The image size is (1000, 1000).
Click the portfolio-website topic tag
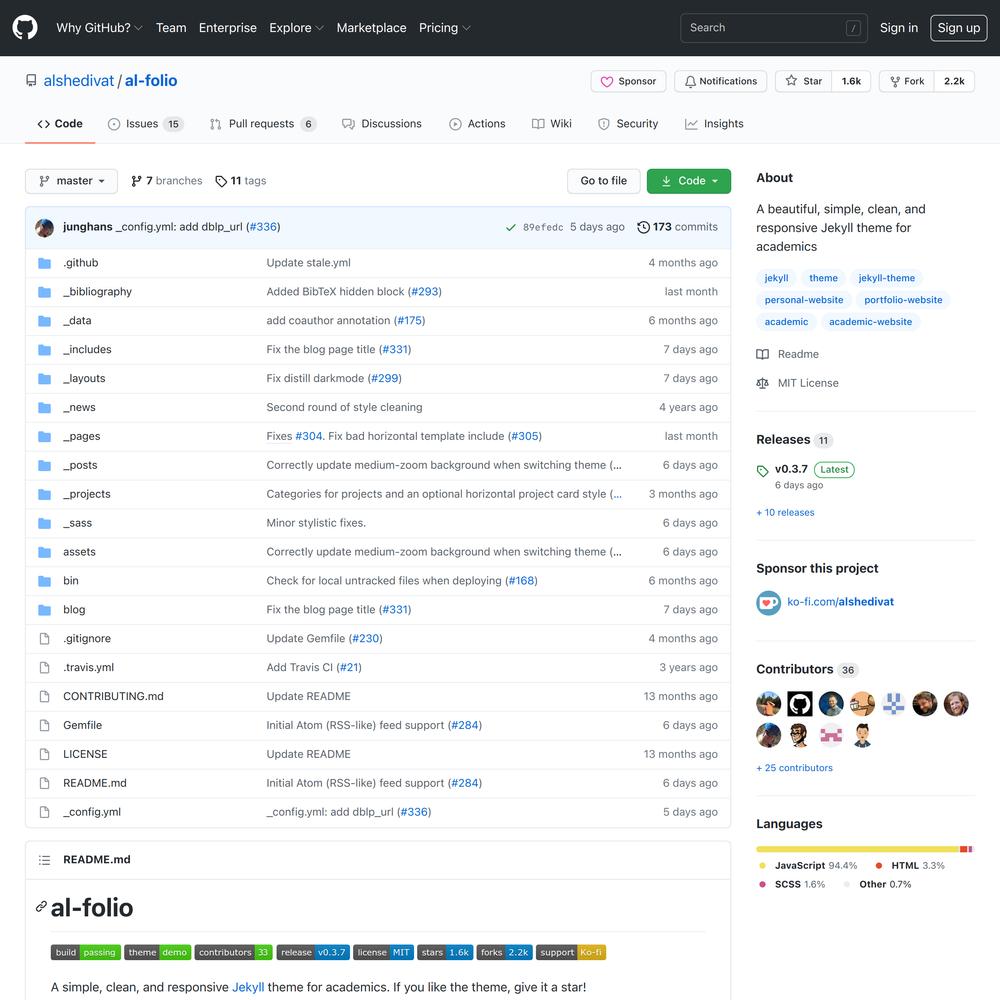tap(903, 300)
